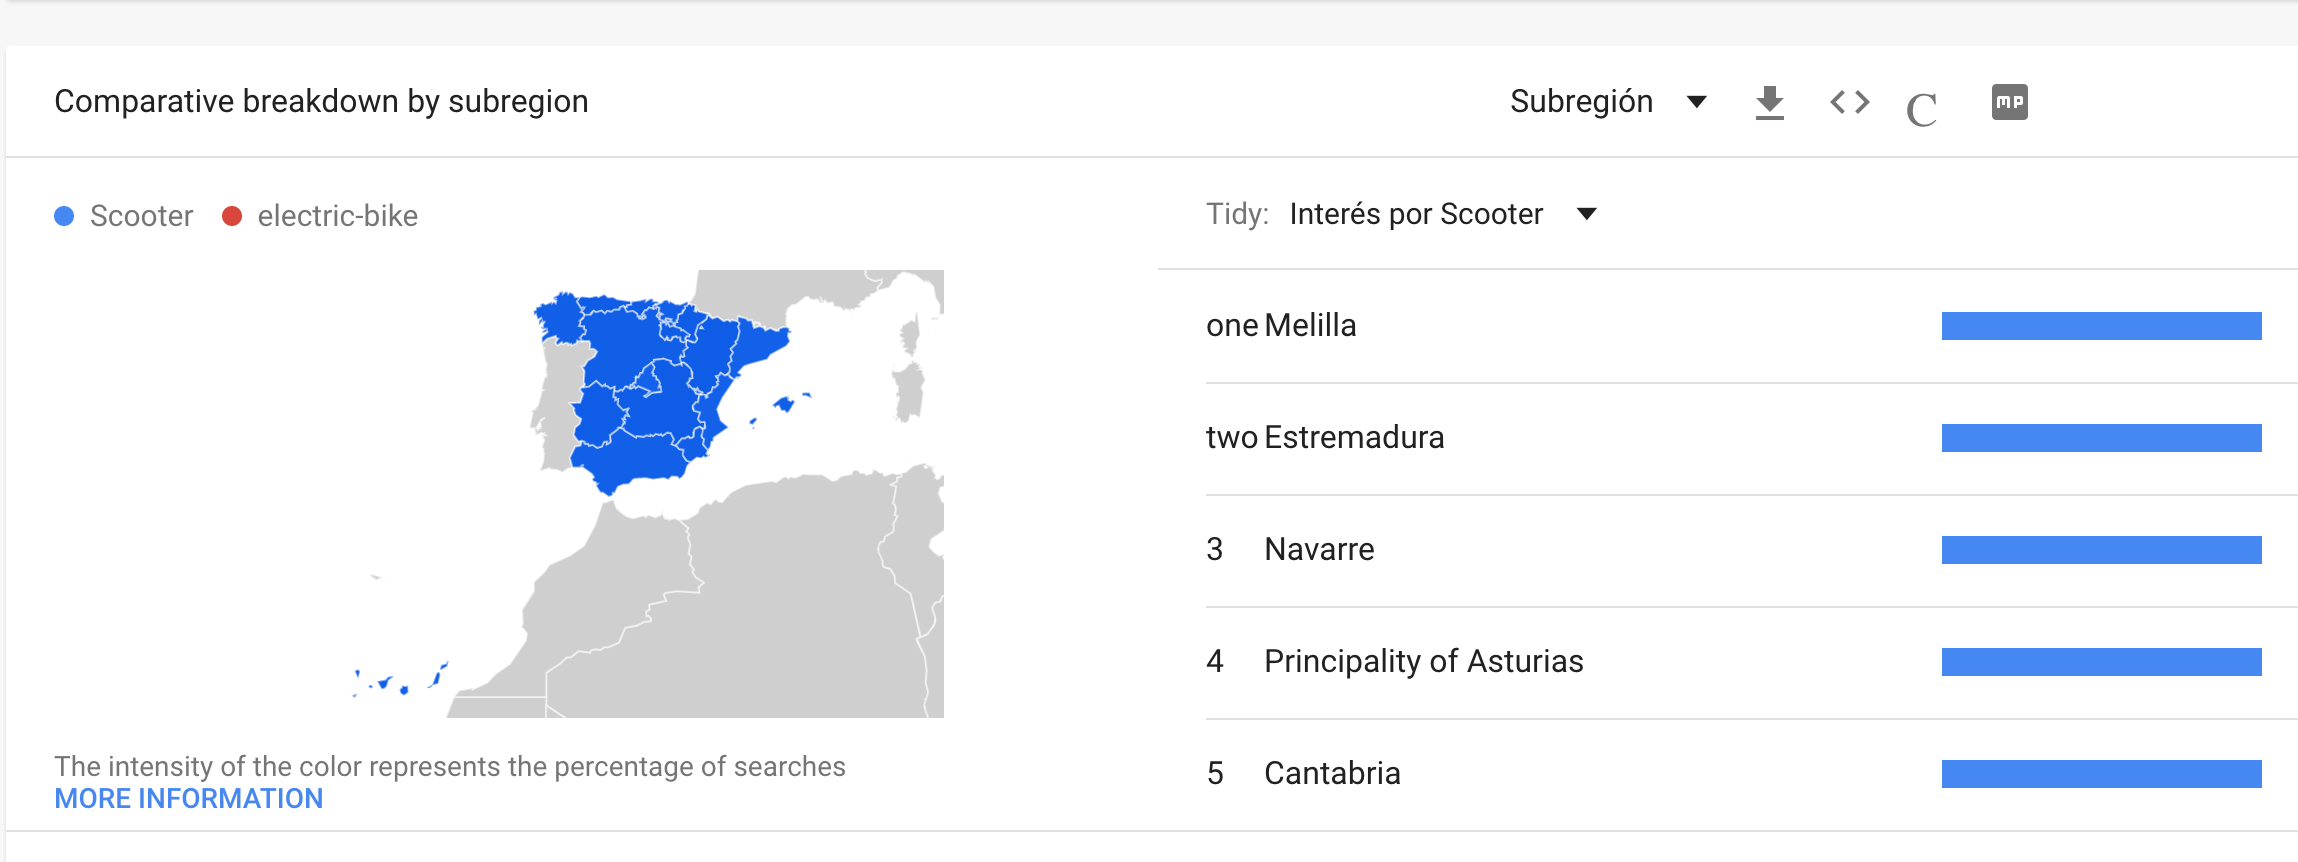The image size is (2298, 862).
Task: Open the Subregión dropdown
Action: click(x=1581, y=101)
